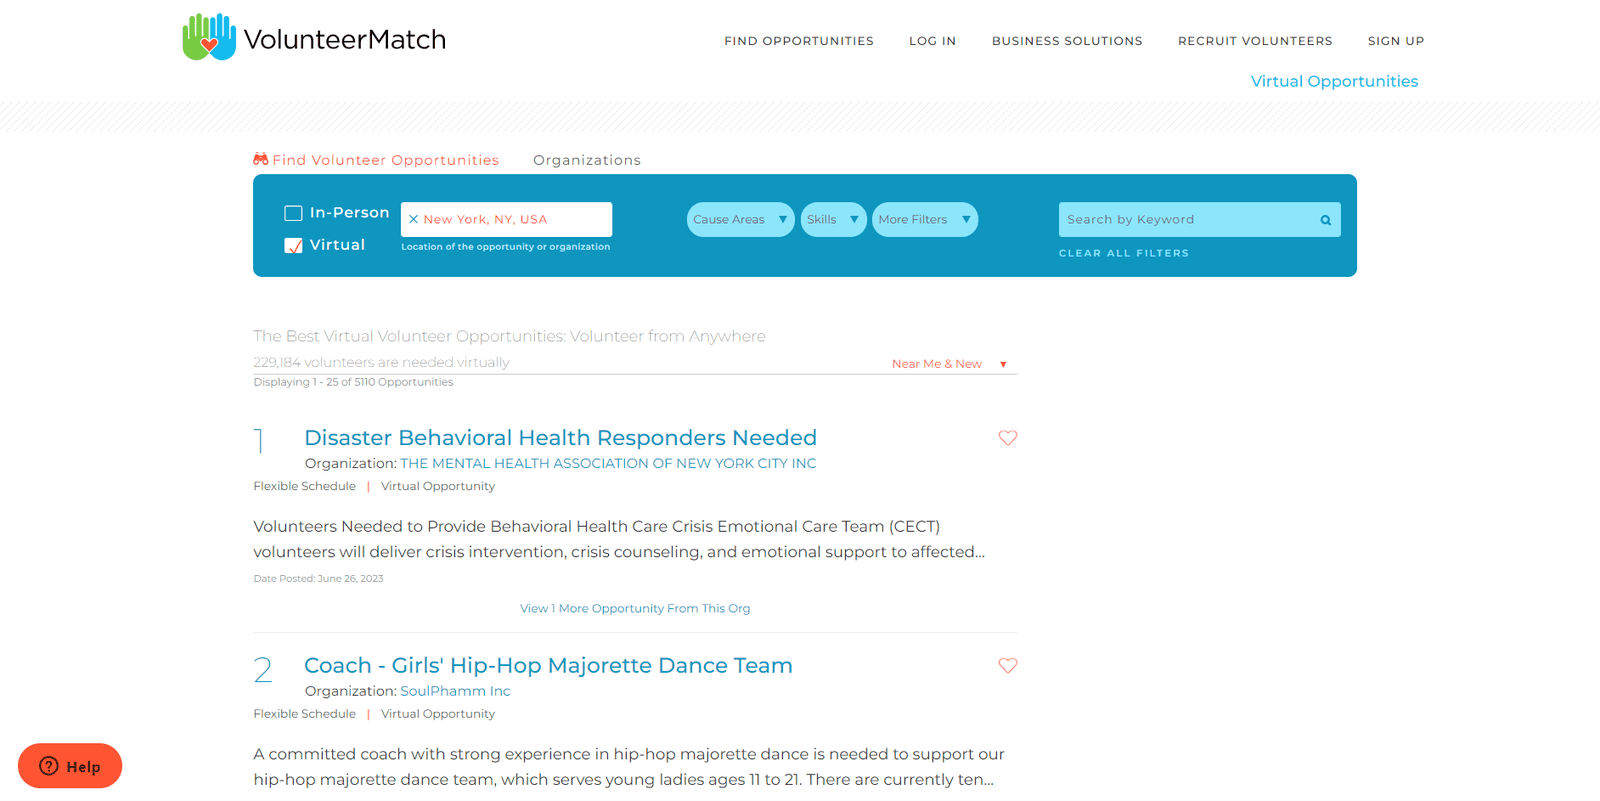
Task: Click '229,184 volunteers are needed virtually' text
Action: (x=381, y=362)
